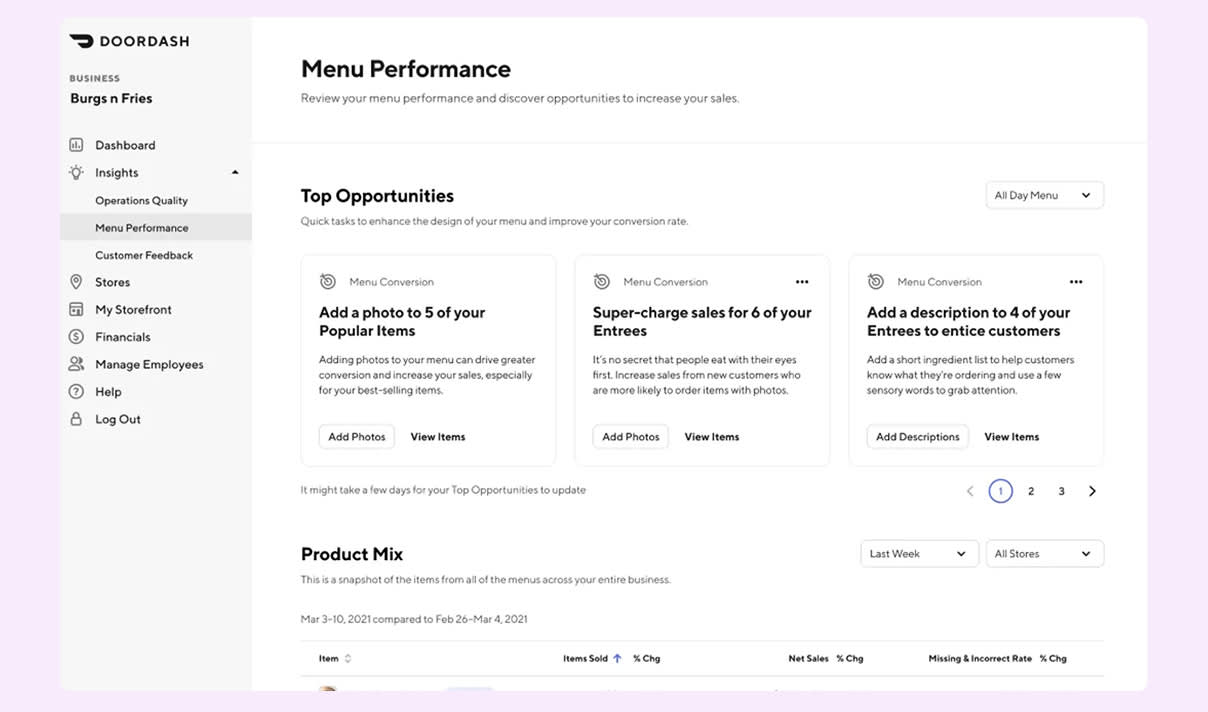This screenshot has width=1208, height=712.
Task: Click the Dashboard icon in the sidebar
Action: coord(76,144)
